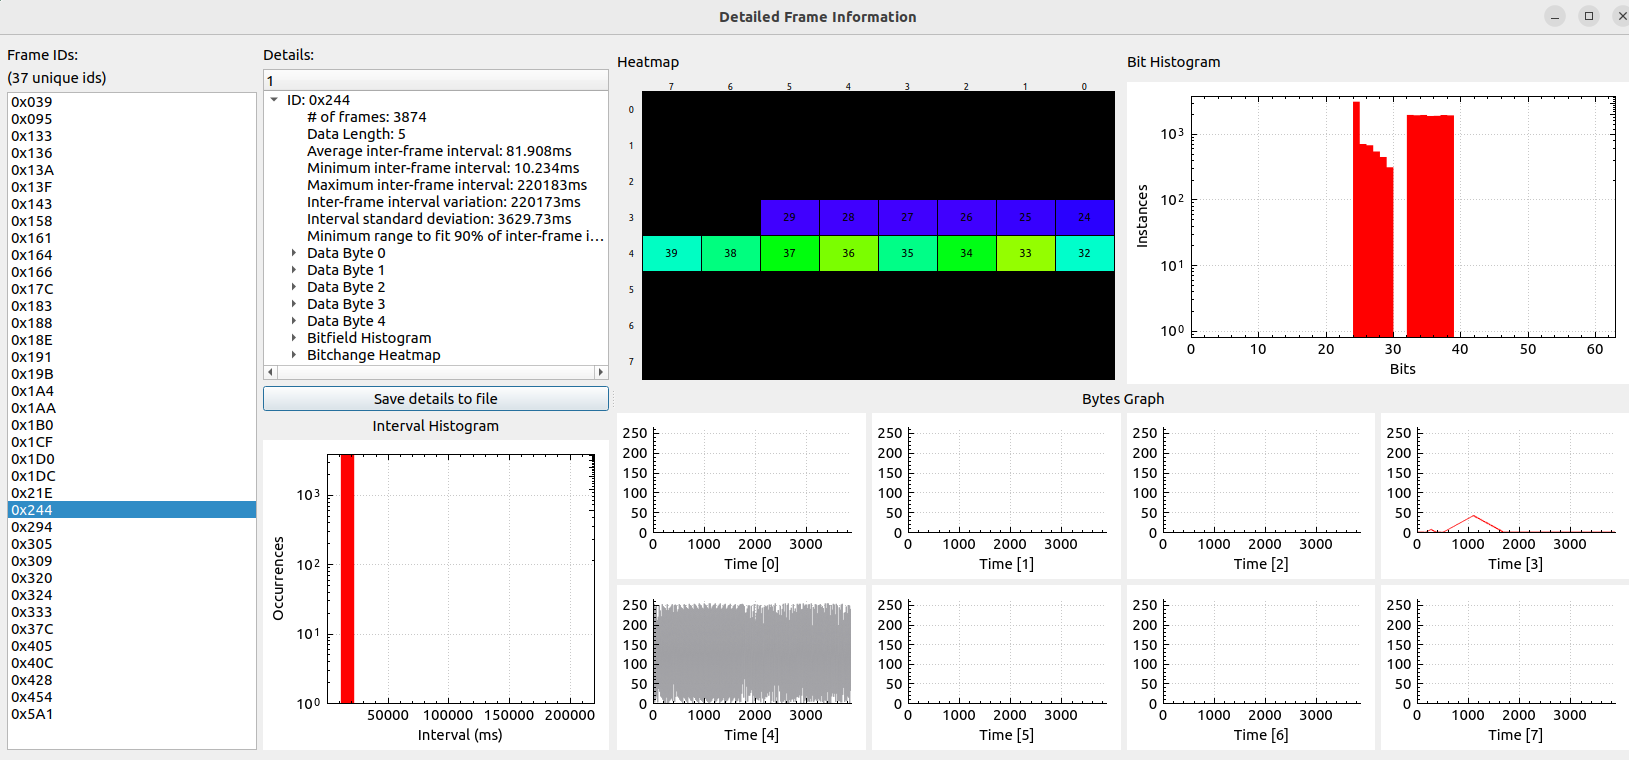
Task: Select frame ID 0x320
Action: pyautogui.click(x=131, y=578)
